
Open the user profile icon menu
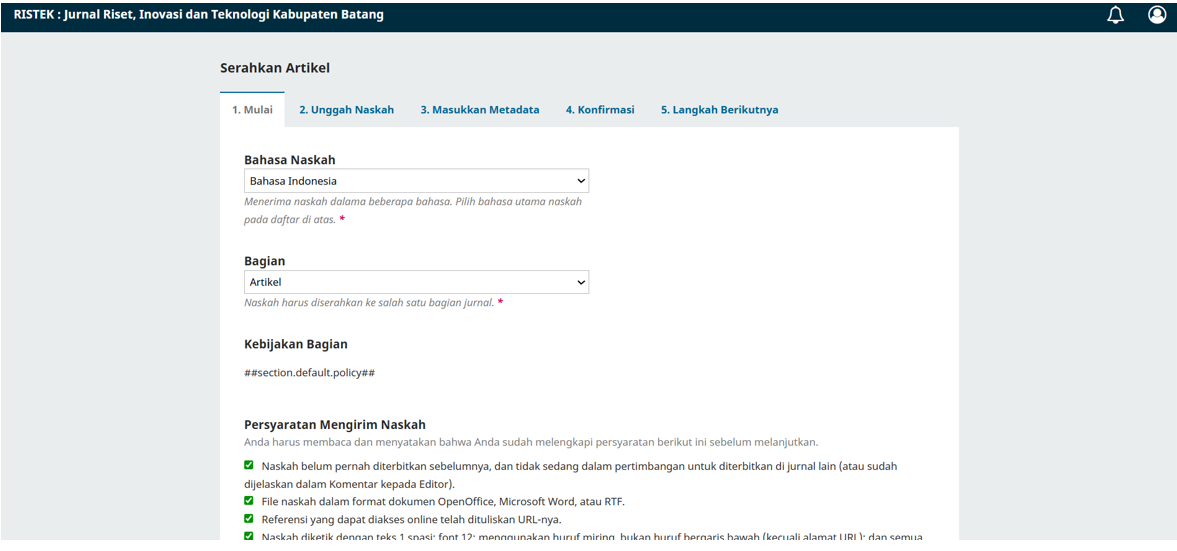tap(1157, 15)
